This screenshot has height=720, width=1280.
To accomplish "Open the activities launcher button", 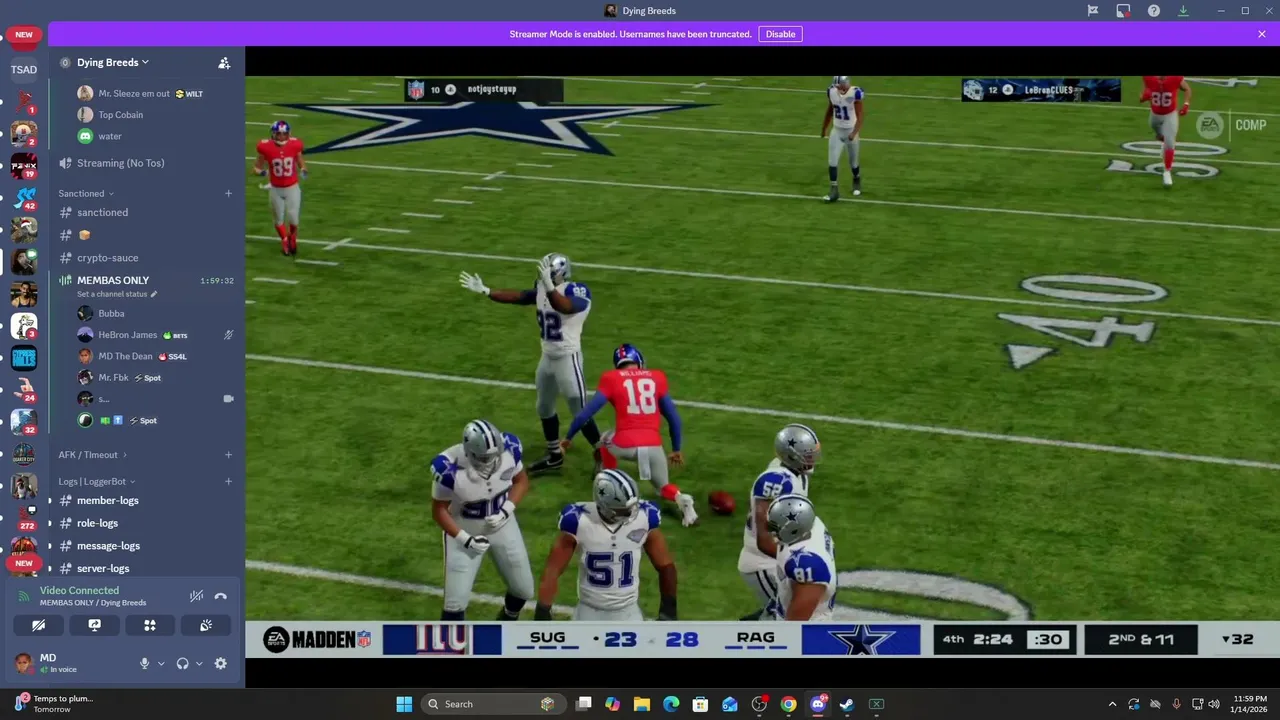I will 150,625.
